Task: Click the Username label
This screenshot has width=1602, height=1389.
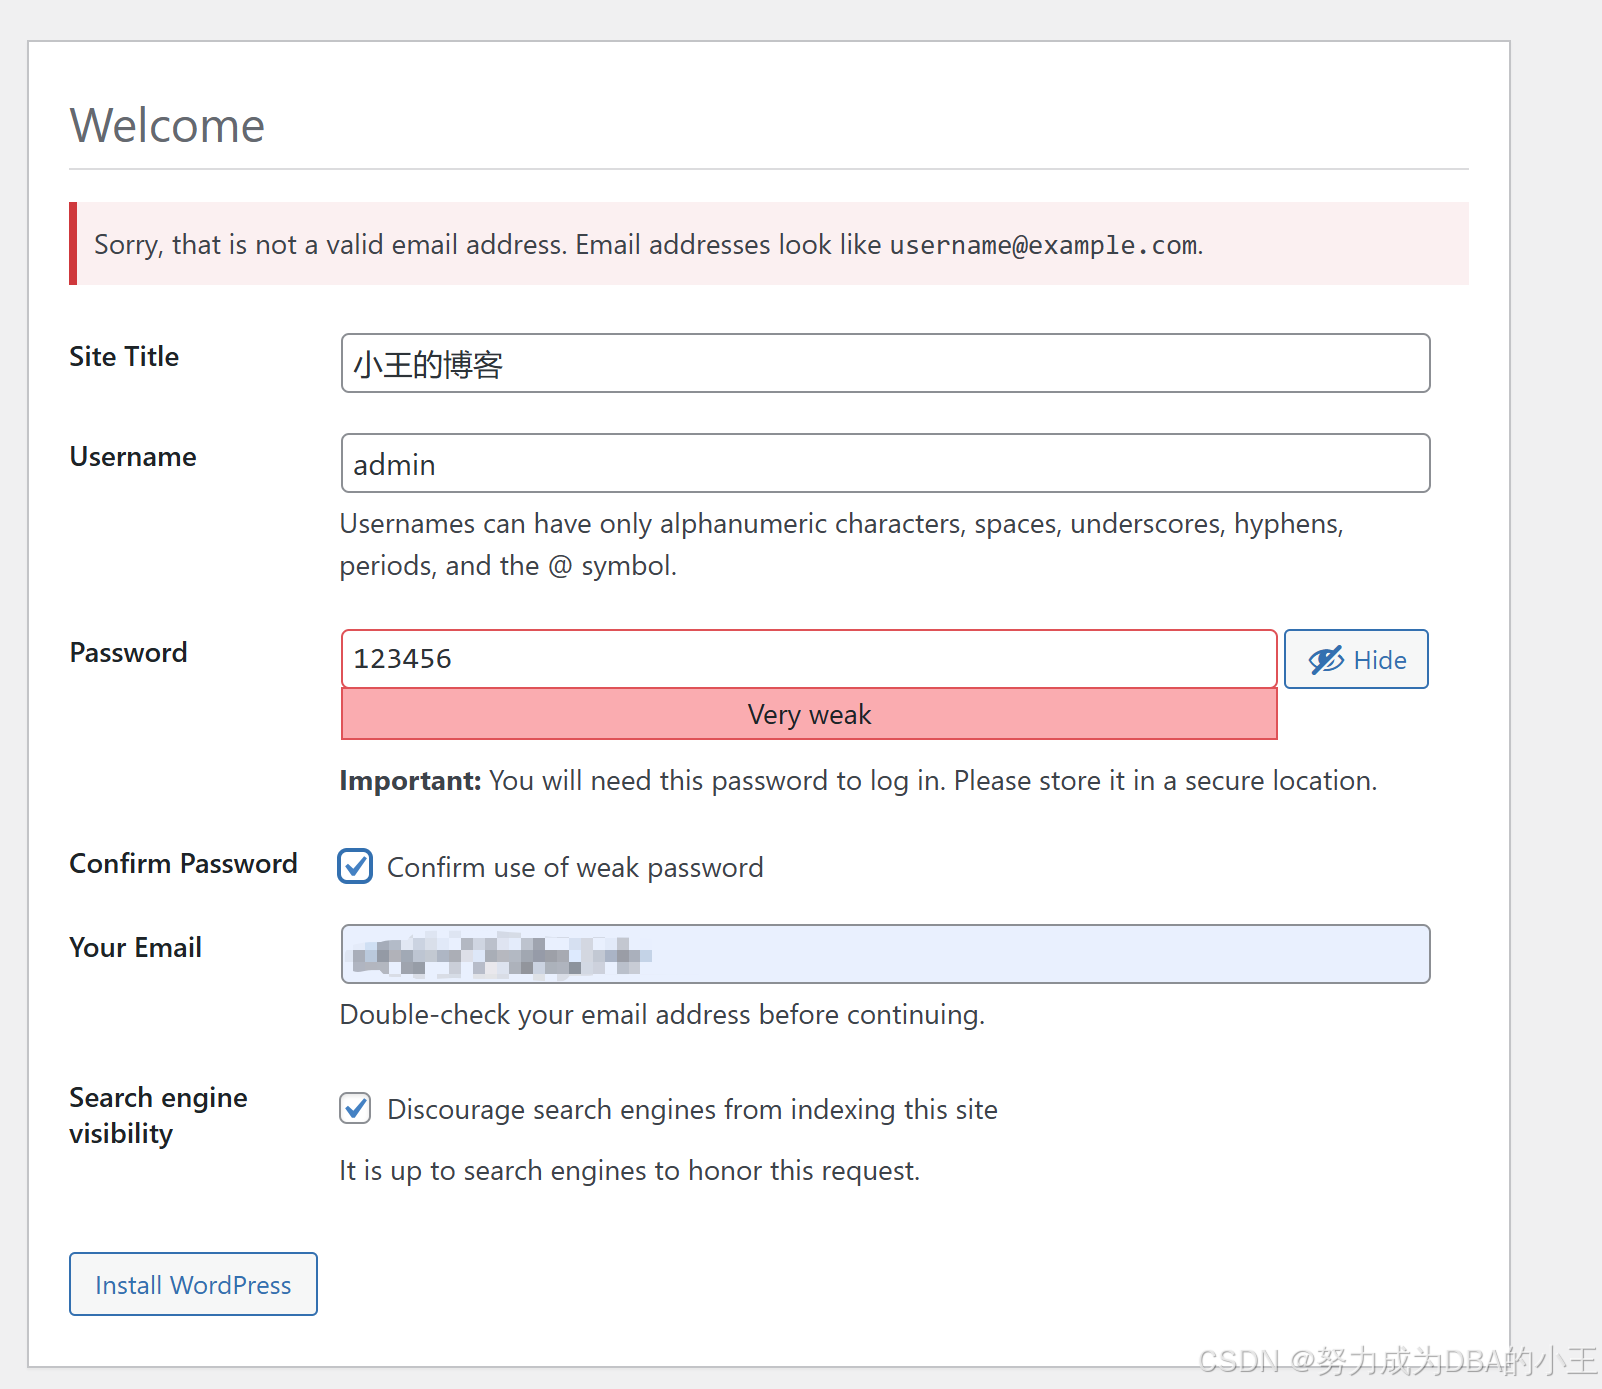Action: 133,456
